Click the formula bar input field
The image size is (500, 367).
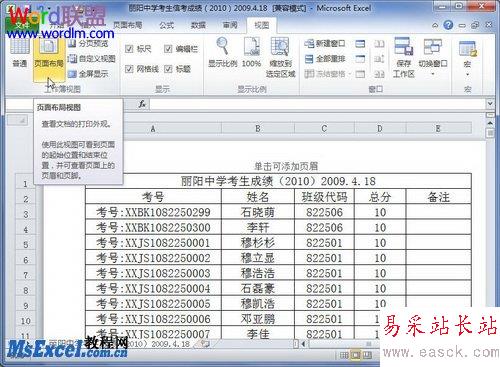pyautogui.click(x=318, y=104)
